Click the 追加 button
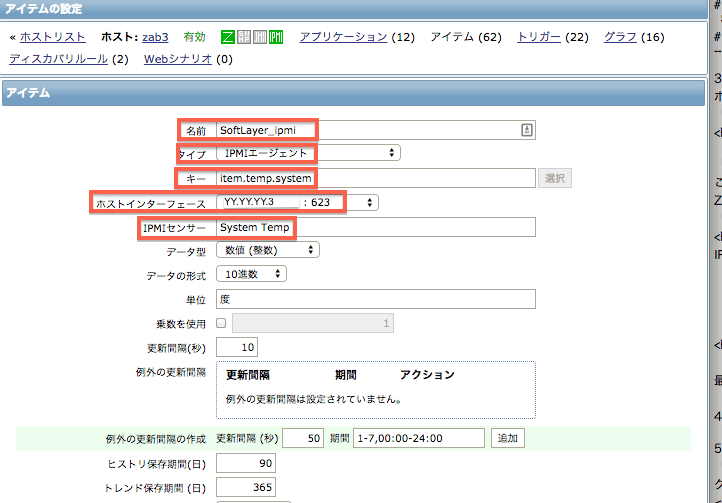Image resolution: width=722 pixels, height=503 pixels. 507,438
